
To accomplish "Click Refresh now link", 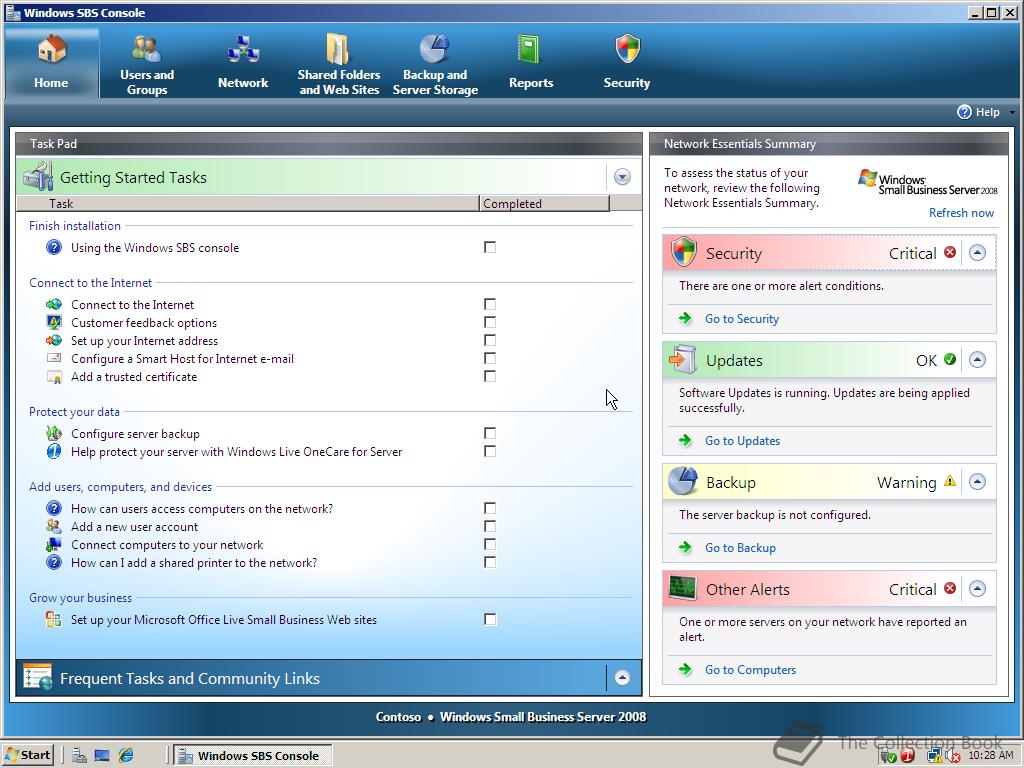I will 961,213.
